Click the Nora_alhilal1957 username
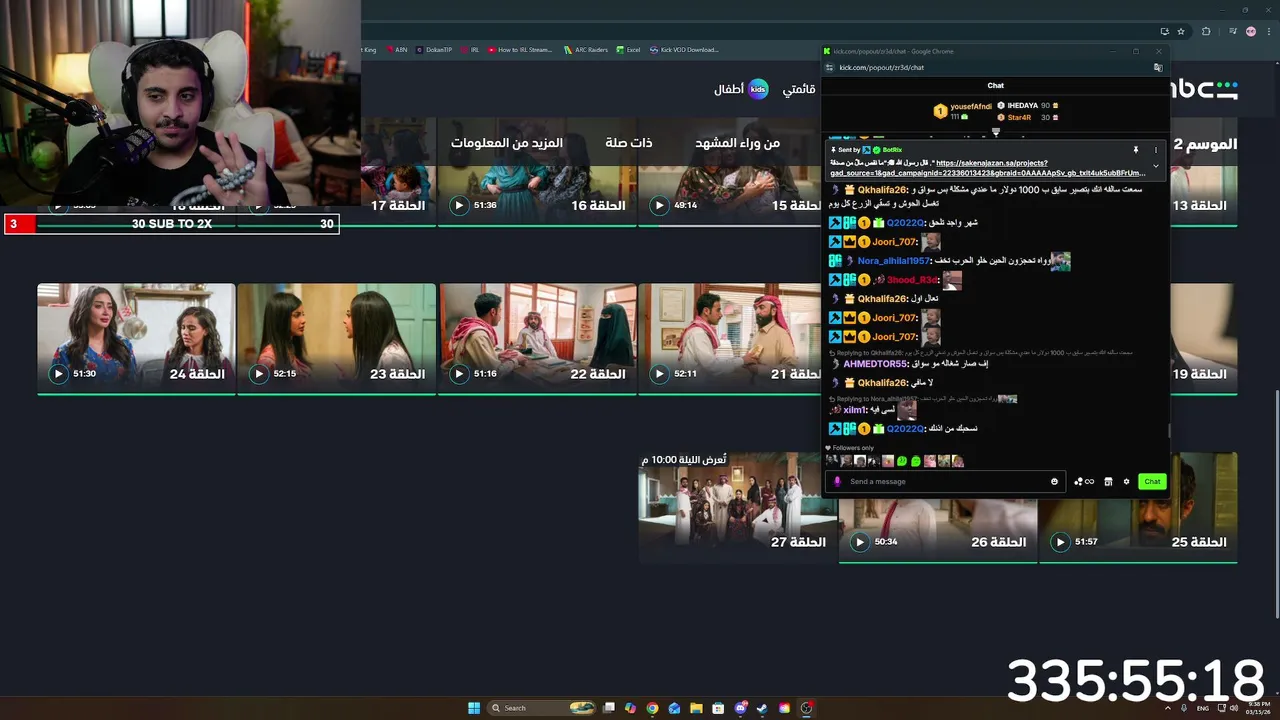Image resolution: width=1280 pixels, height=720 pixels. click(894, 261)
